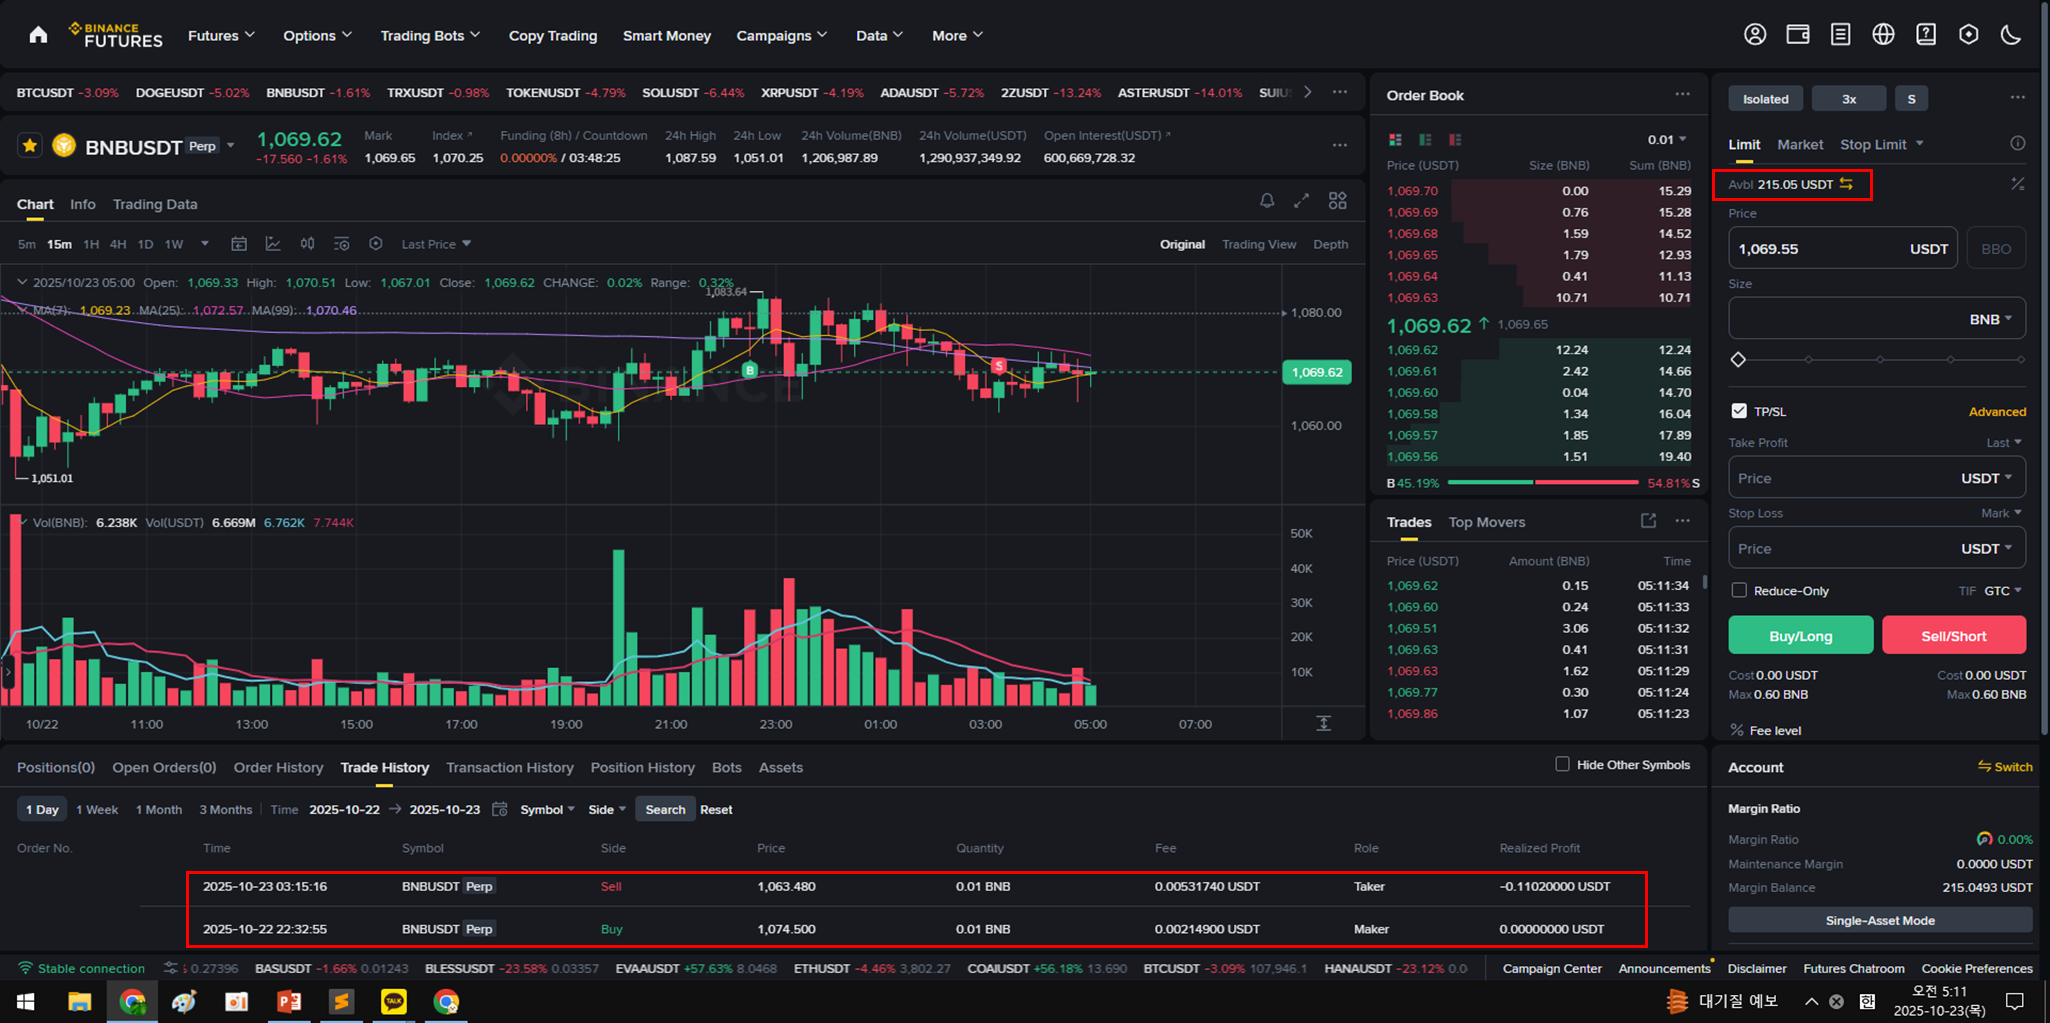Screen dimensions: 2050x1023
Task: Open the Side filter dropdown
Action: click(x=607, y=809)
